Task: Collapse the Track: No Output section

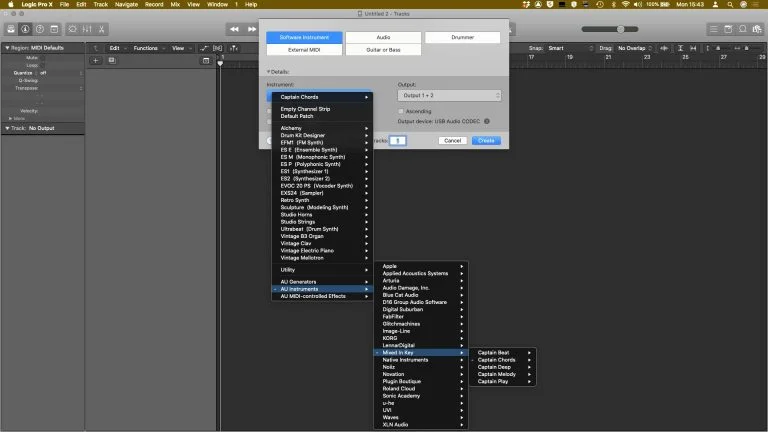Action: [x=7, y=128]
